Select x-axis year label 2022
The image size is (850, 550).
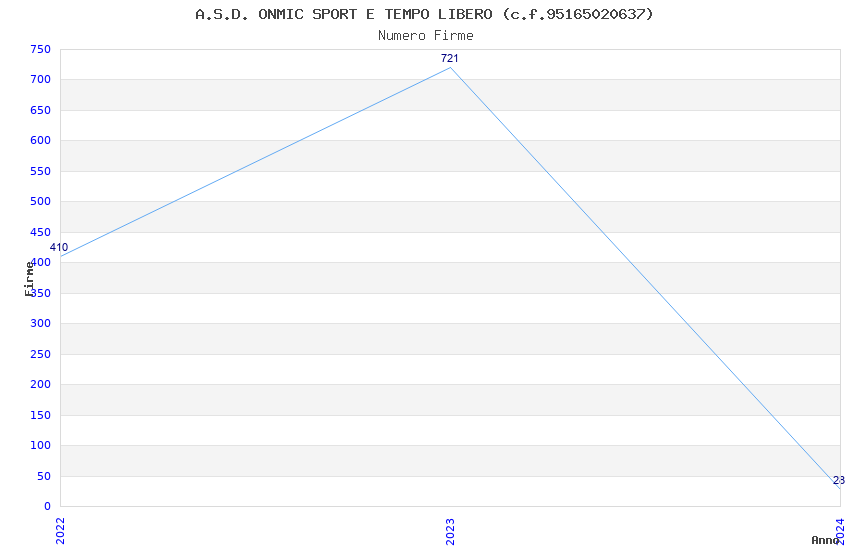[60, 530]
